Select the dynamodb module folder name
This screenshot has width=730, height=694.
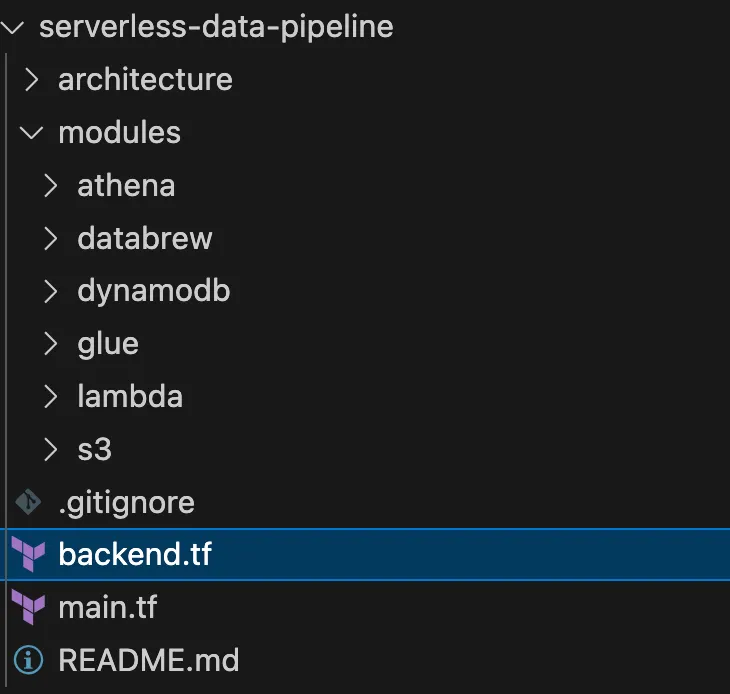154,291
